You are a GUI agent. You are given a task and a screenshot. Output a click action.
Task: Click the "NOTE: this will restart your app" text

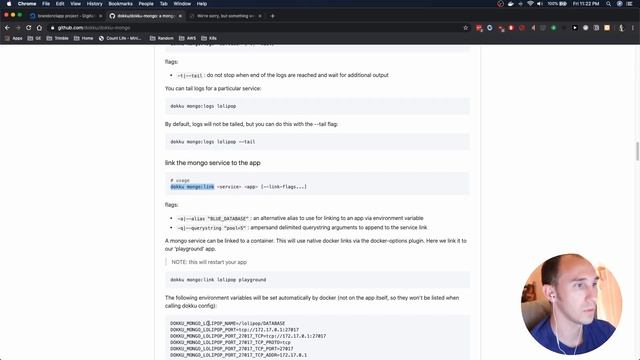tap(209, 262)
